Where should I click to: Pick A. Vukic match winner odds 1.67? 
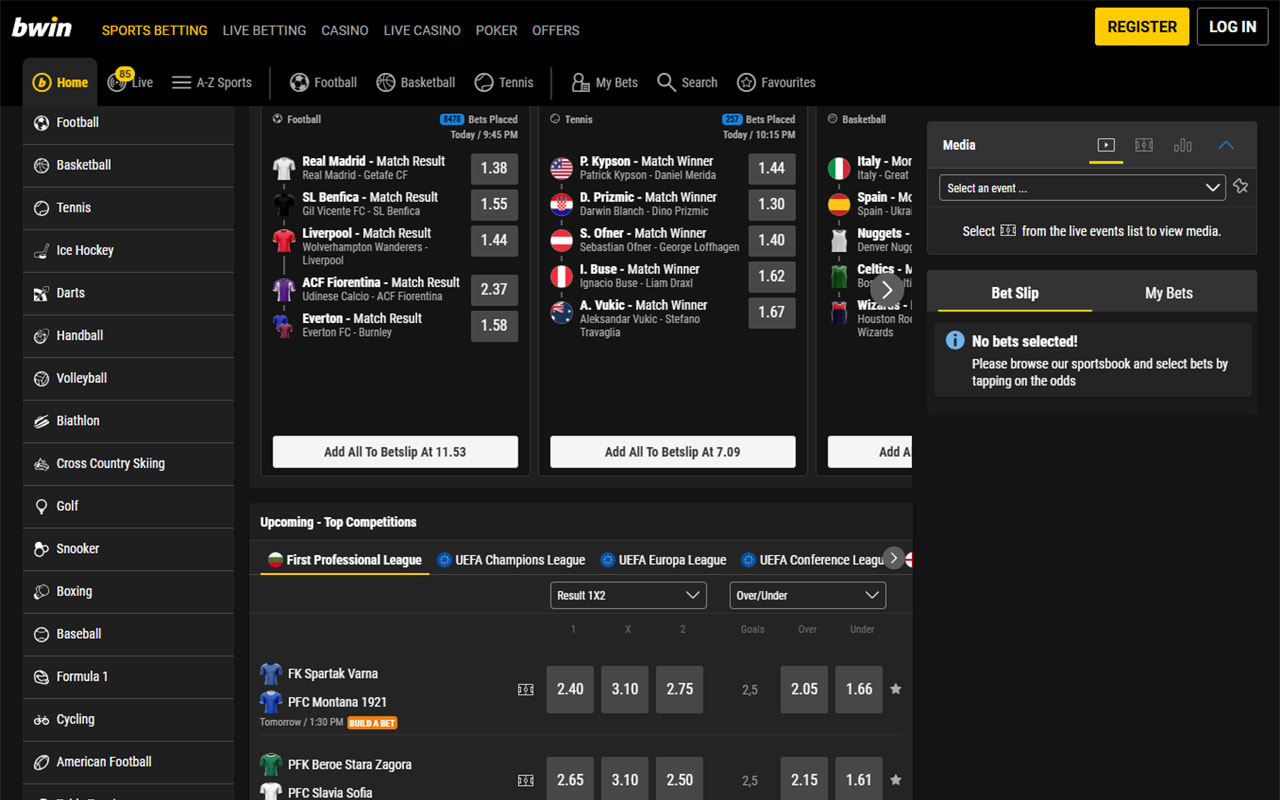[772, 313]
